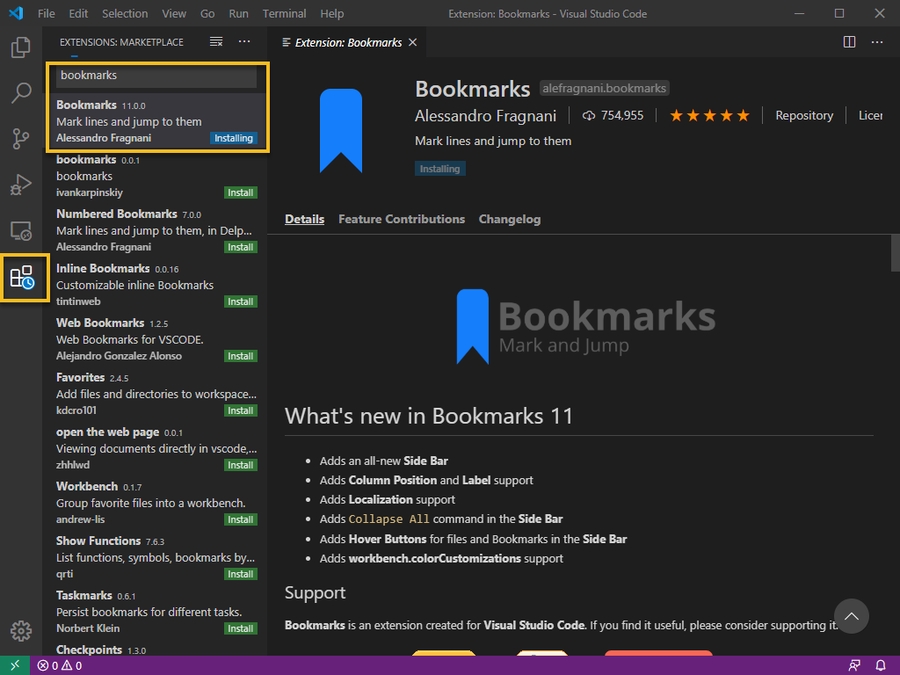Open the Source Control view
900x675 pixels.
coord(21,139)
